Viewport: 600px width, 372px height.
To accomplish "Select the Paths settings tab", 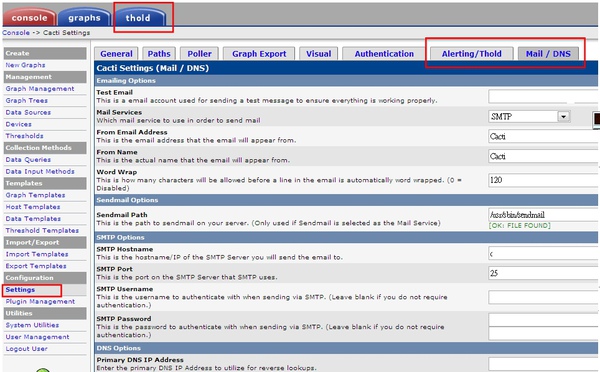I will [x=159, y=54].
